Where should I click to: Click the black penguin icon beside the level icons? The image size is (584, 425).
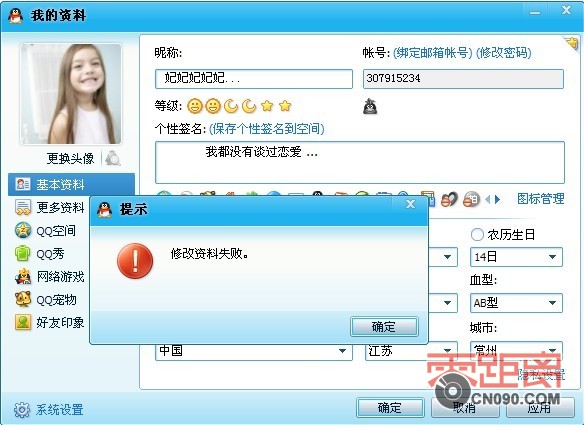(x=370, y=106)
